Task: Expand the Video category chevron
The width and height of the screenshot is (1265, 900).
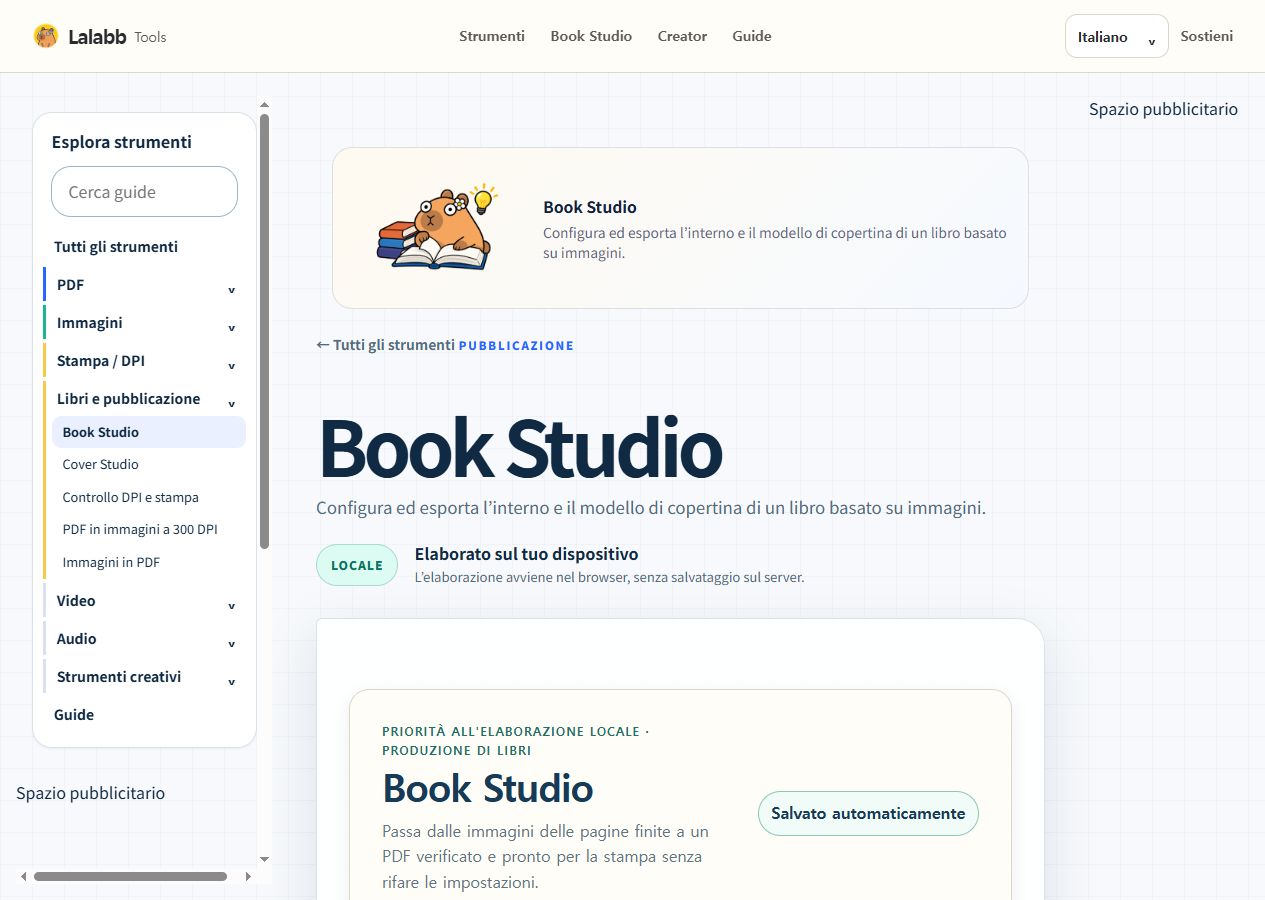Action: (231, 605)
